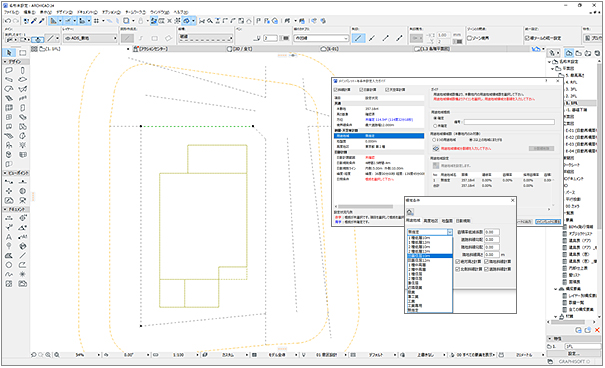
Task: Click the blue-outlined button at dialog bottom
Action: tap(548, 222)
